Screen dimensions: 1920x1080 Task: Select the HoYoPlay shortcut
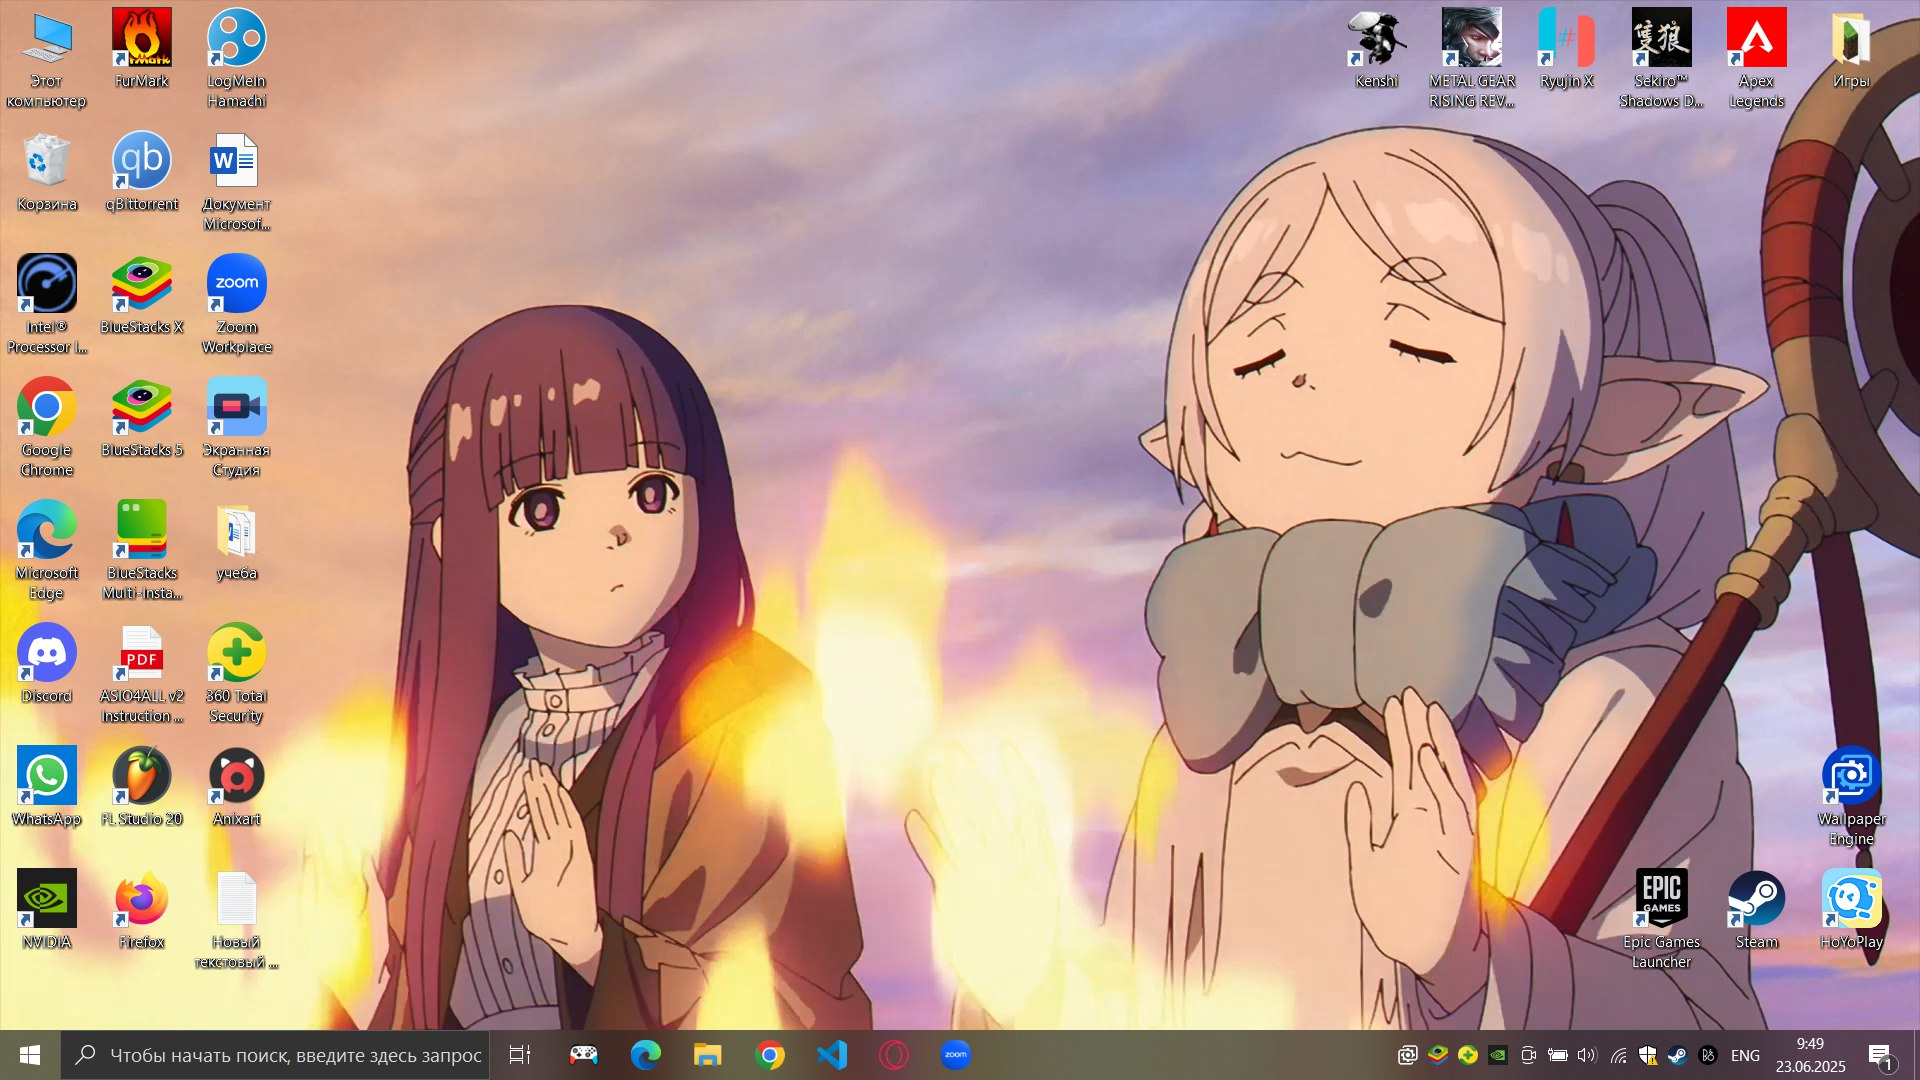pos(1851,910)
